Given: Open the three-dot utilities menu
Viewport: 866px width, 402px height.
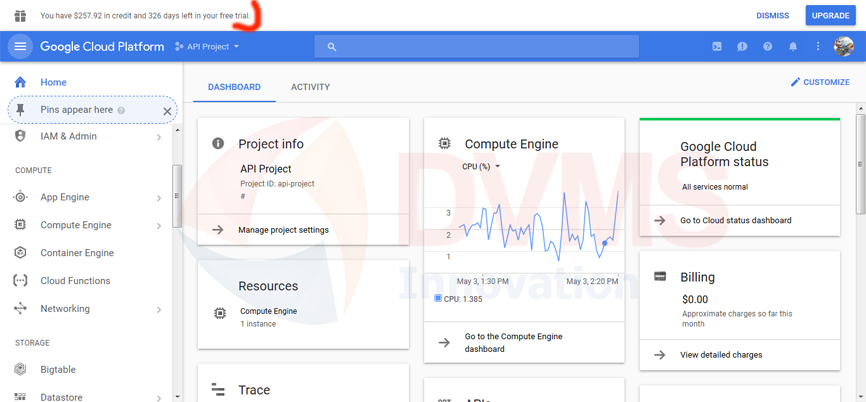Looking at the screenshot, I should click(x=819, y=47).
